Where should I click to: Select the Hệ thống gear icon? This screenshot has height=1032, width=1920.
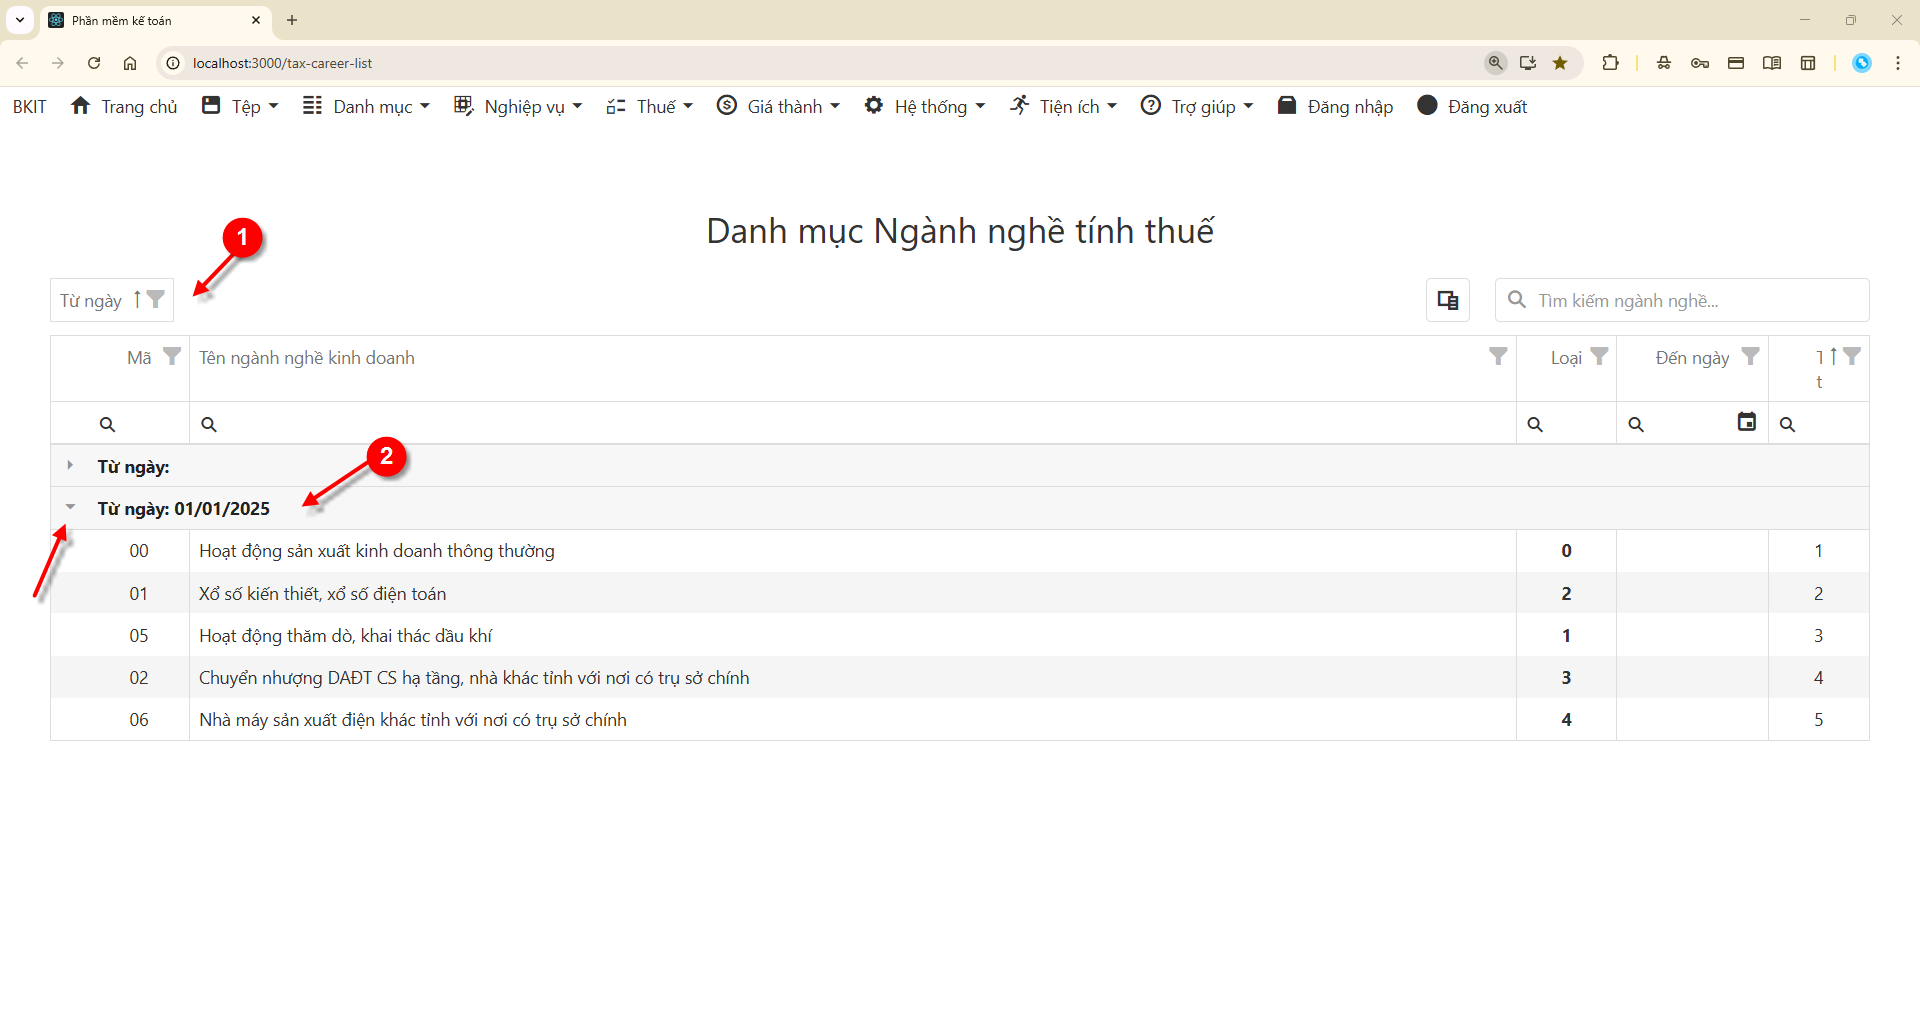coord(874,106)
